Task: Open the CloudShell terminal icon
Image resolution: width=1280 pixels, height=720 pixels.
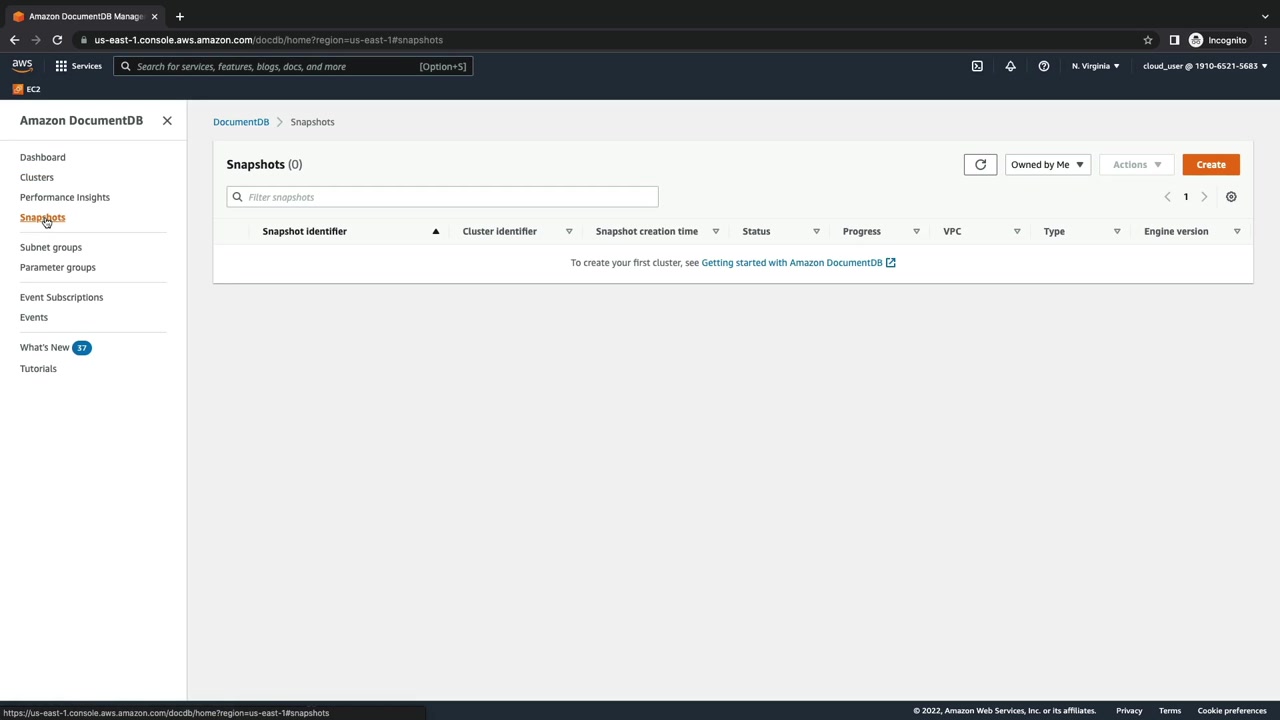Action: [977, 66]
